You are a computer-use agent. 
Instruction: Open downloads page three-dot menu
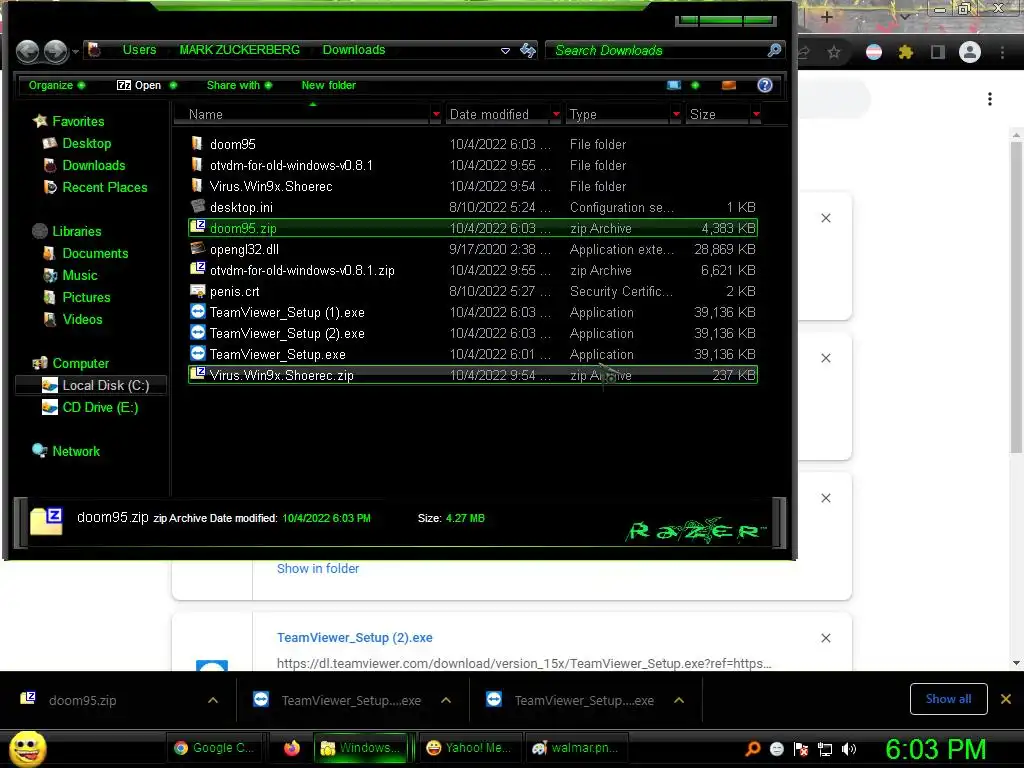click(990, 99)
